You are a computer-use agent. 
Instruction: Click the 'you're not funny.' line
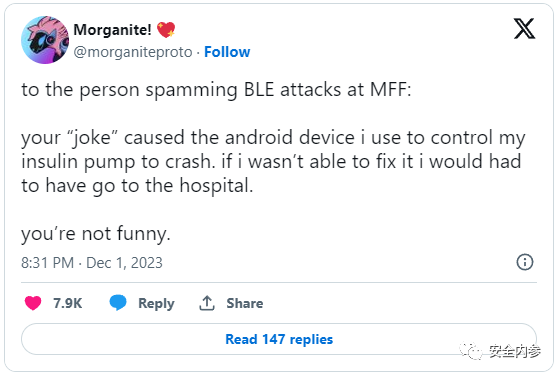pos(96,234)
